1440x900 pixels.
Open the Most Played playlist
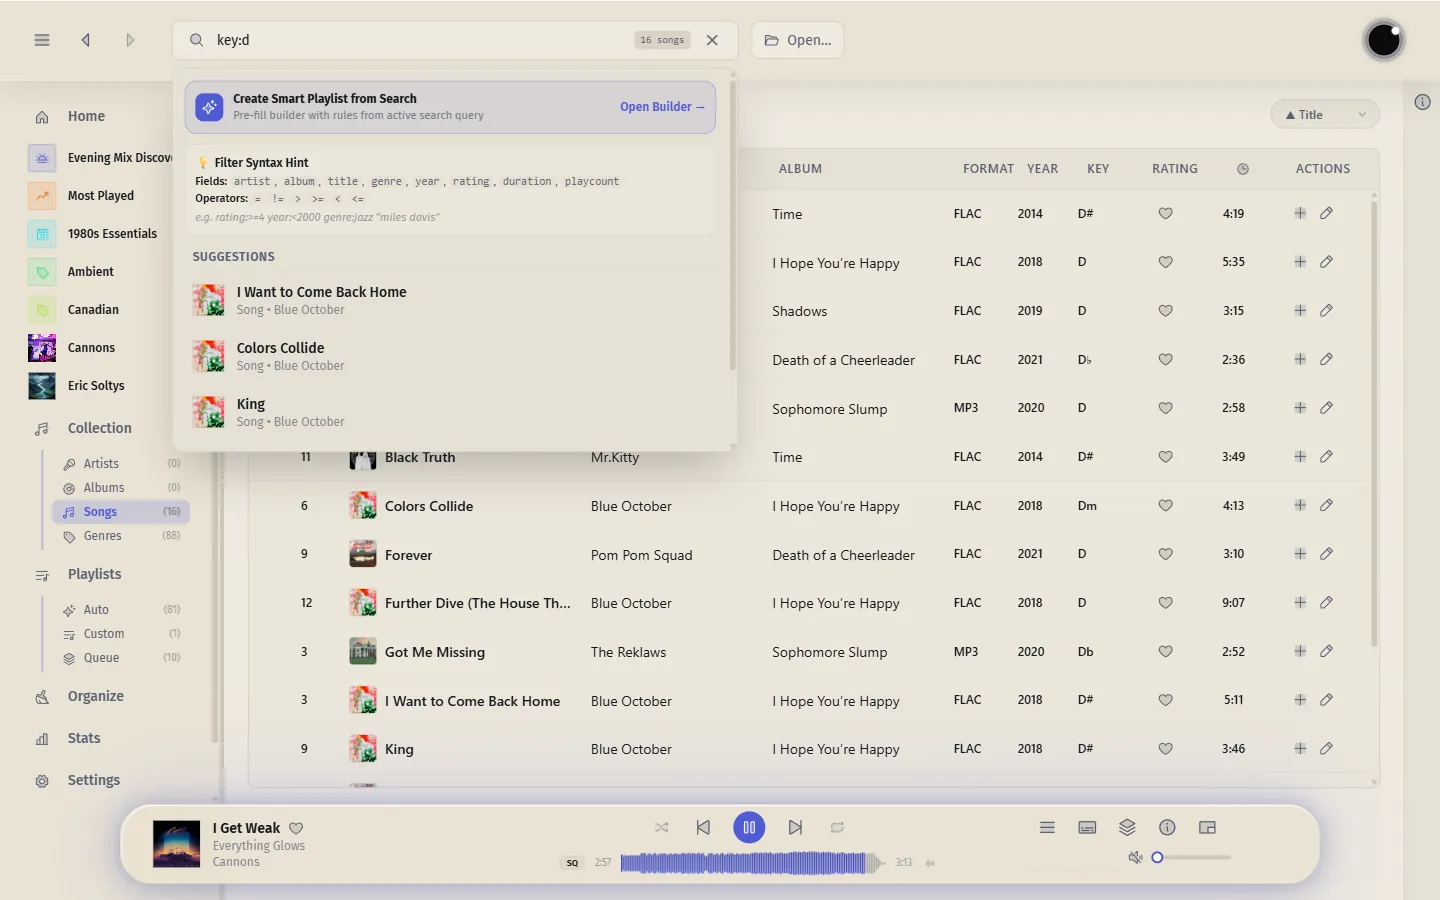tap(100, 196)
